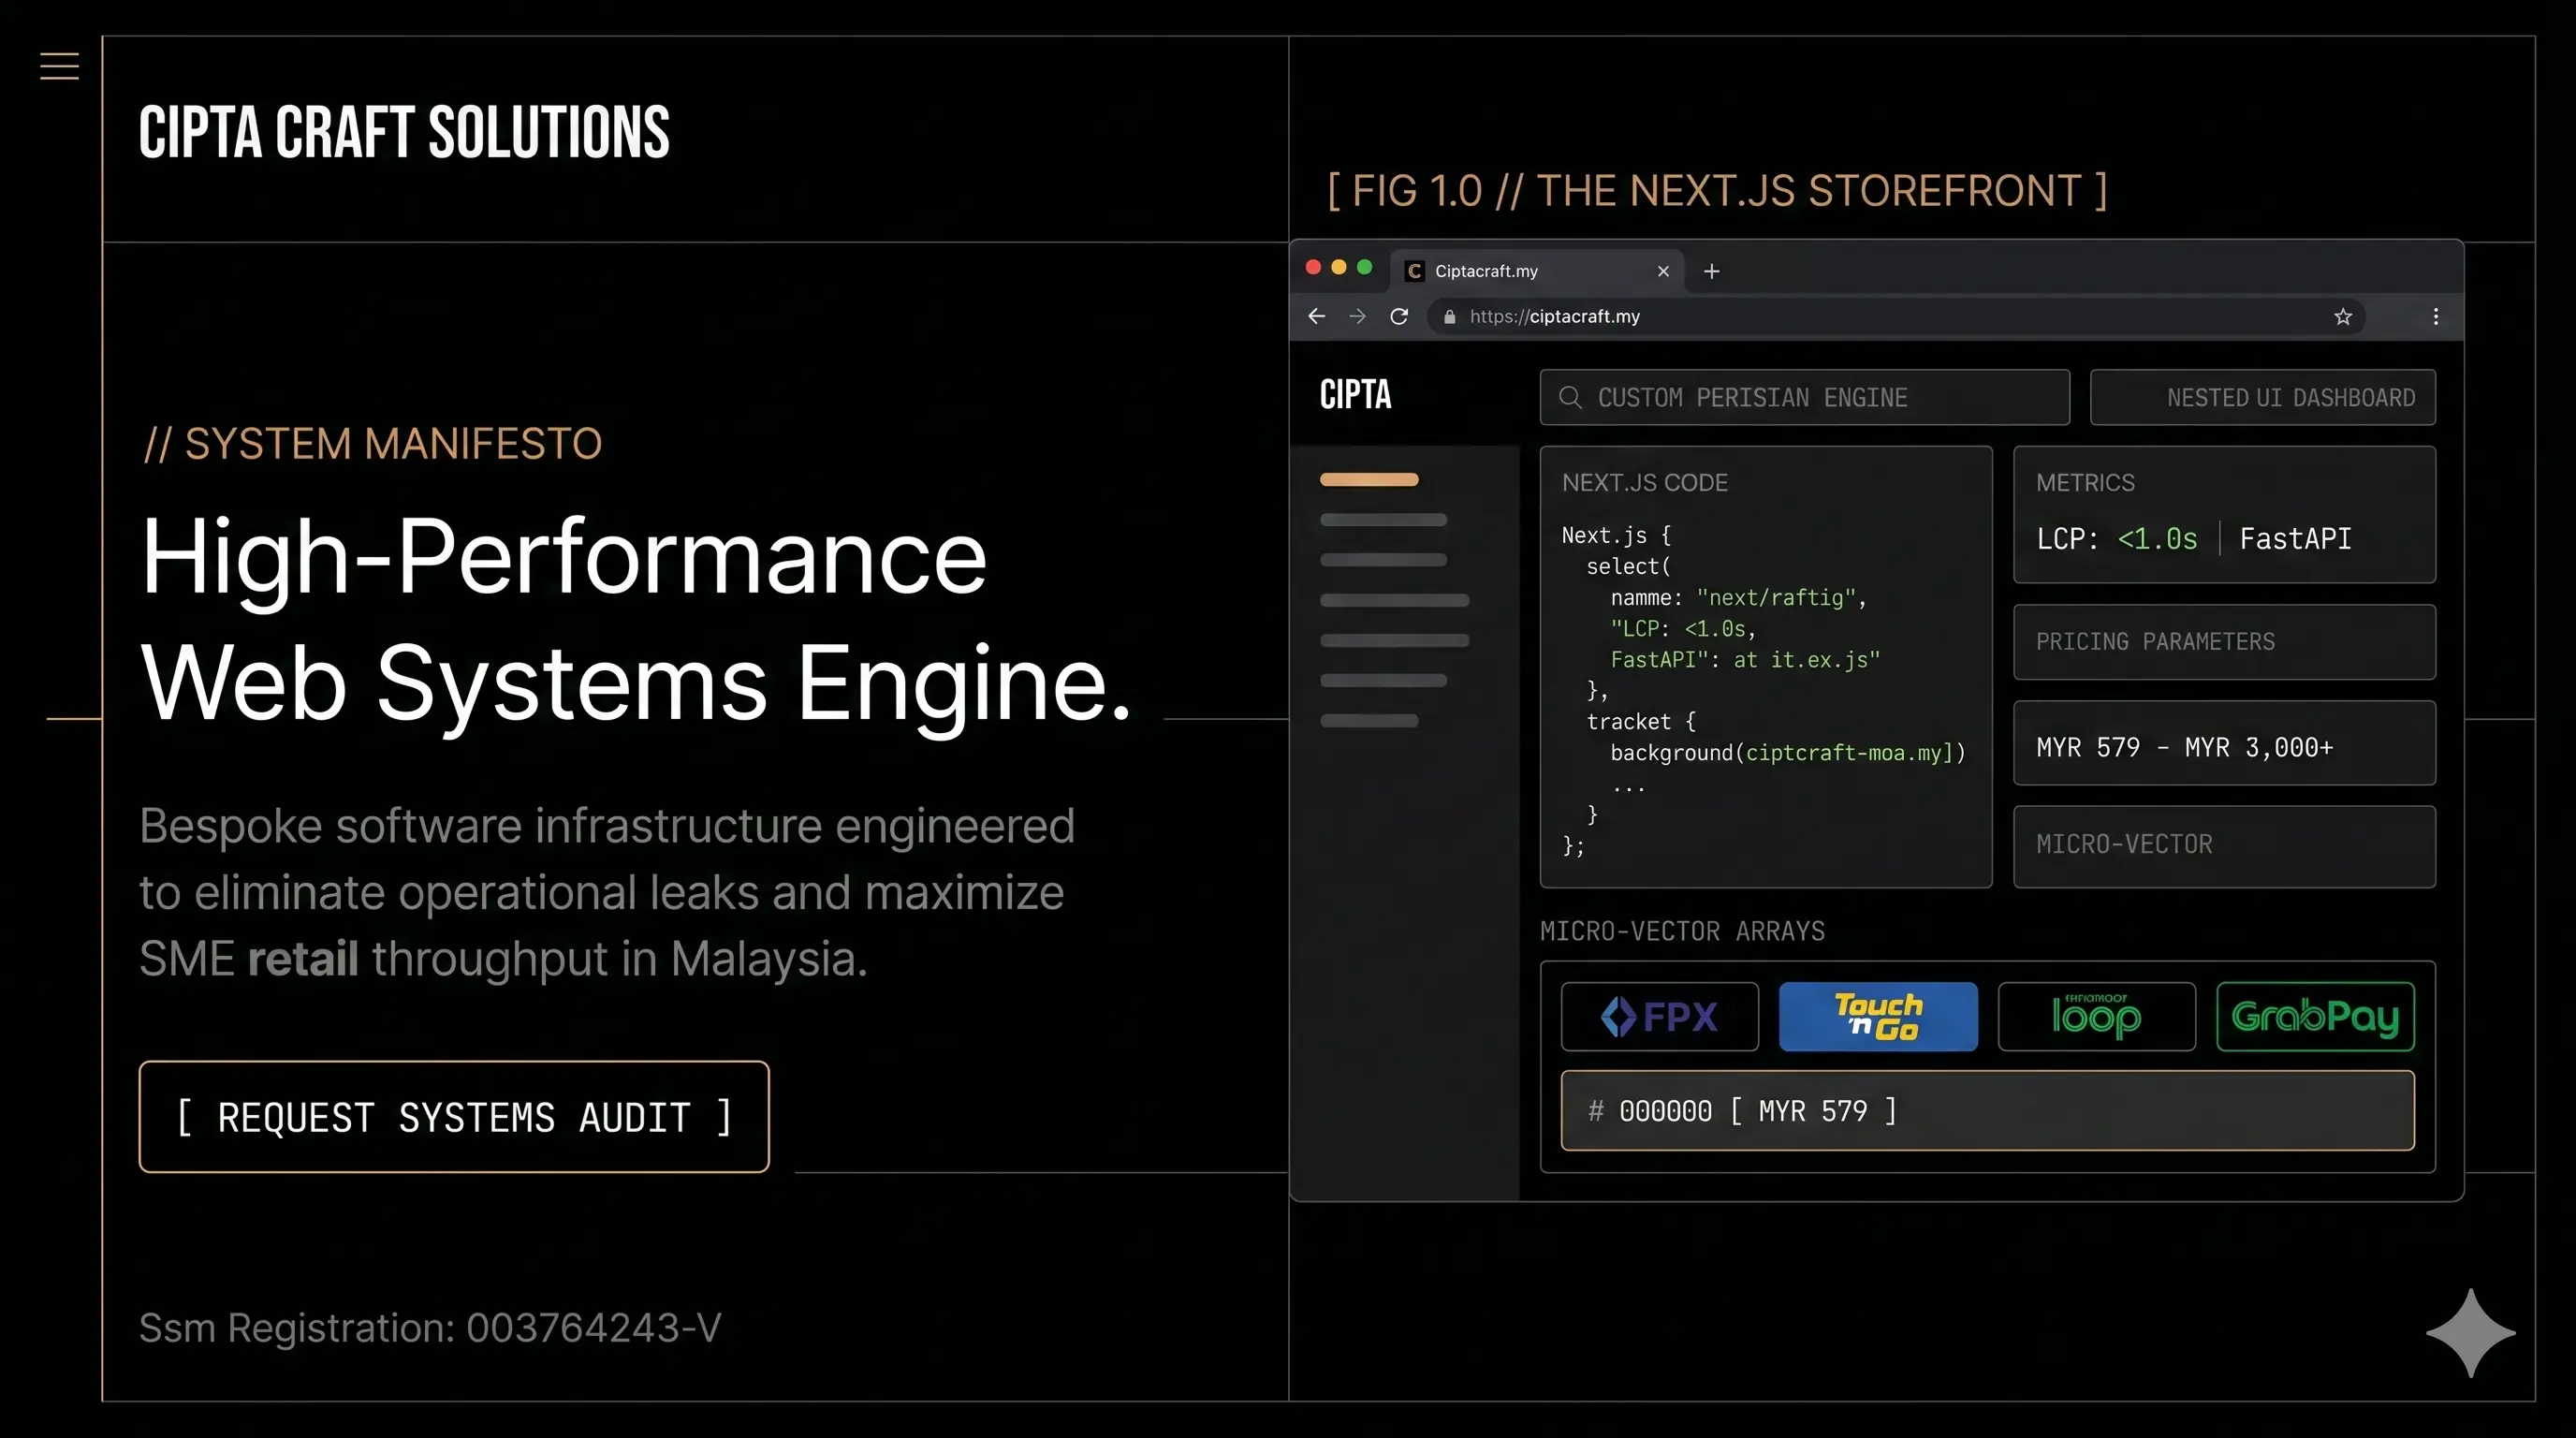The image size is (2576, 1438).
Task: Bookmark the page with star icon
Action: click(x=2343, y=317)
